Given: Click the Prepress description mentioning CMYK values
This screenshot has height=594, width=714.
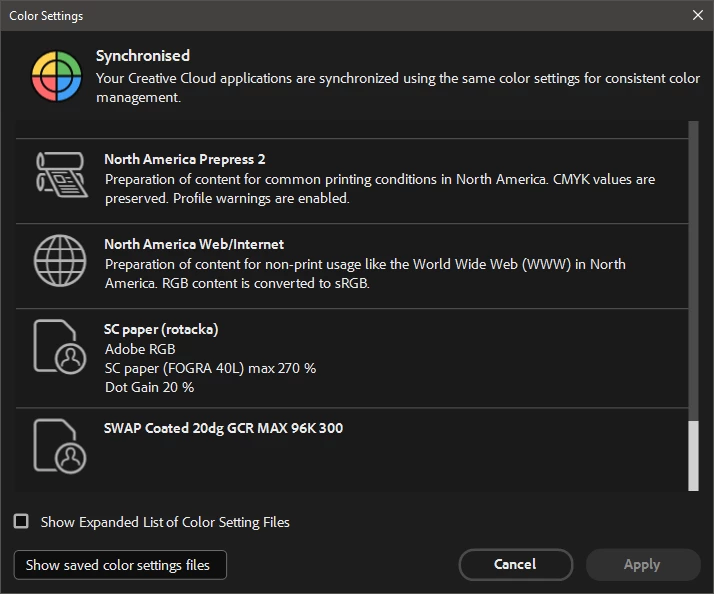Looking at the screenshot, I should [380, 189].
